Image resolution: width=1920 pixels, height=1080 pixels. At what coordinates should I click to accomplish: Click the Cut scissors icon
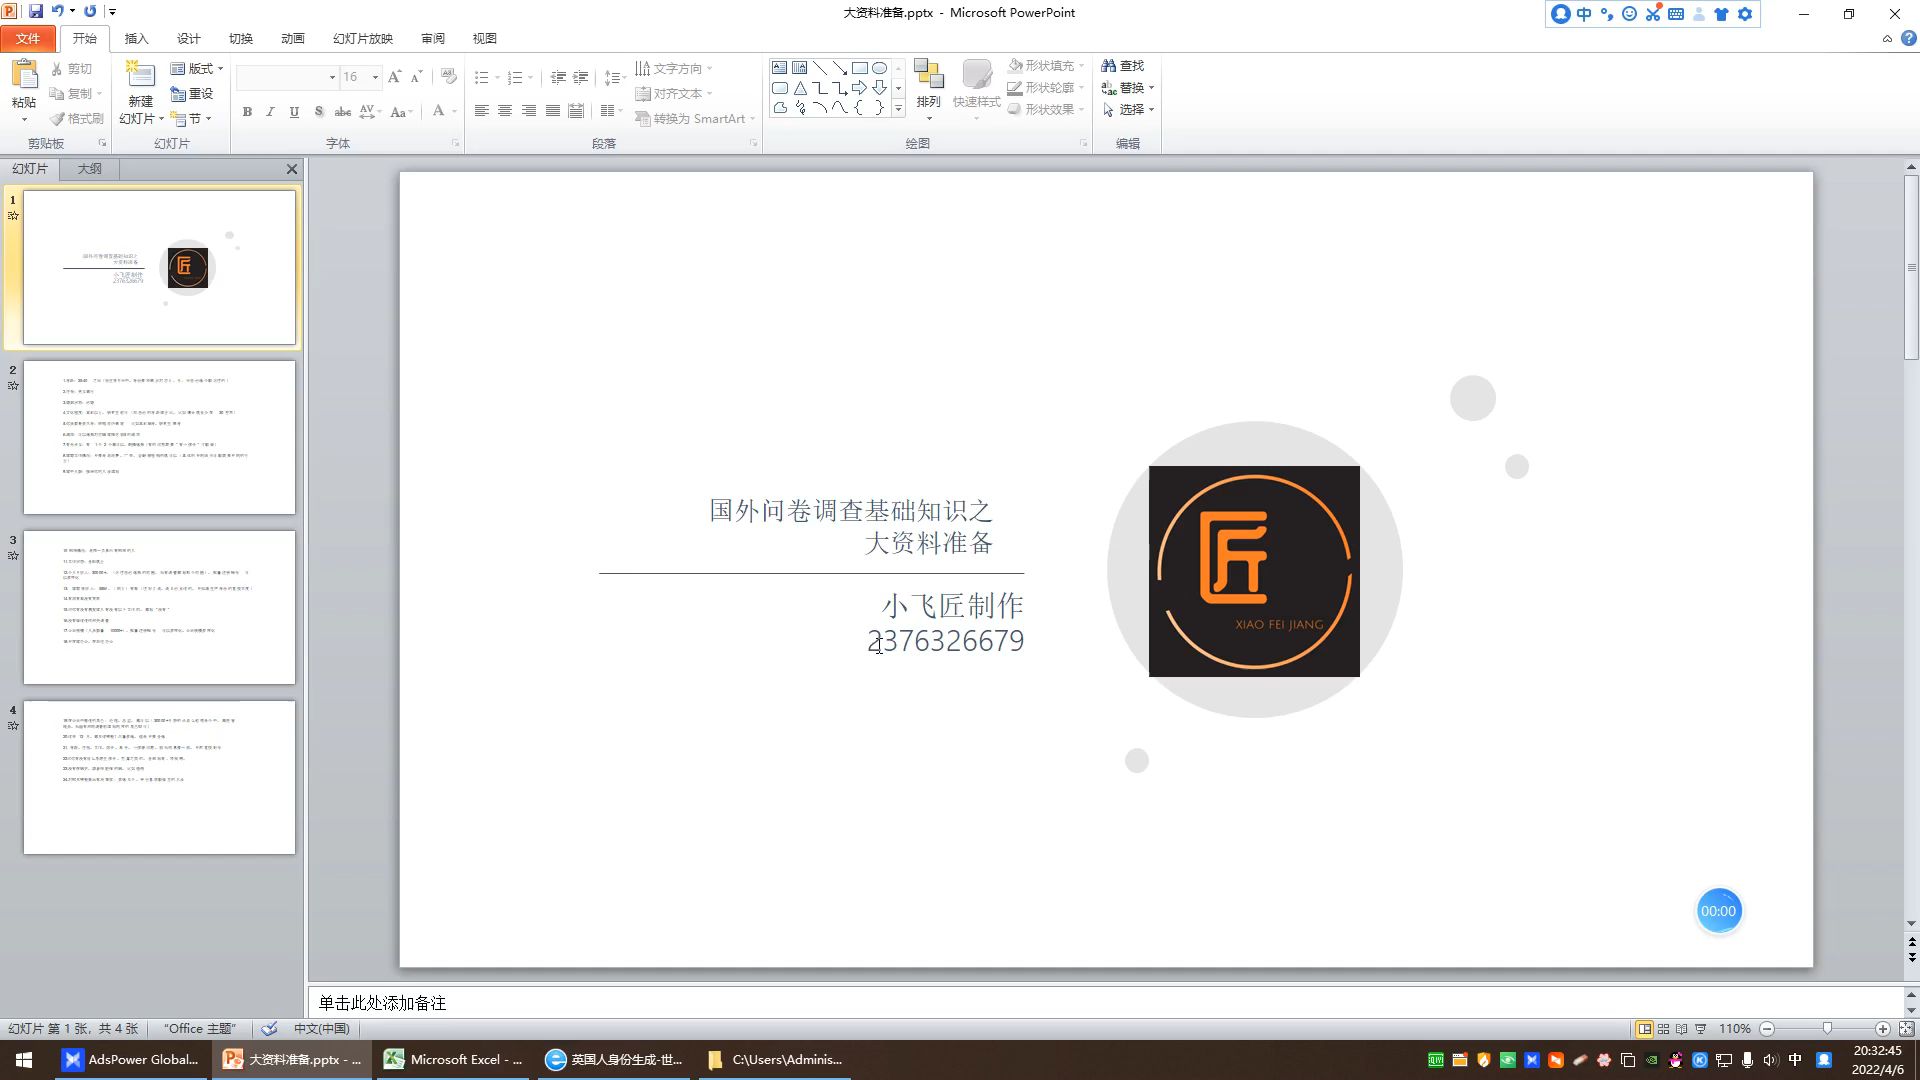pyautogui.click(x=57, y=69)
